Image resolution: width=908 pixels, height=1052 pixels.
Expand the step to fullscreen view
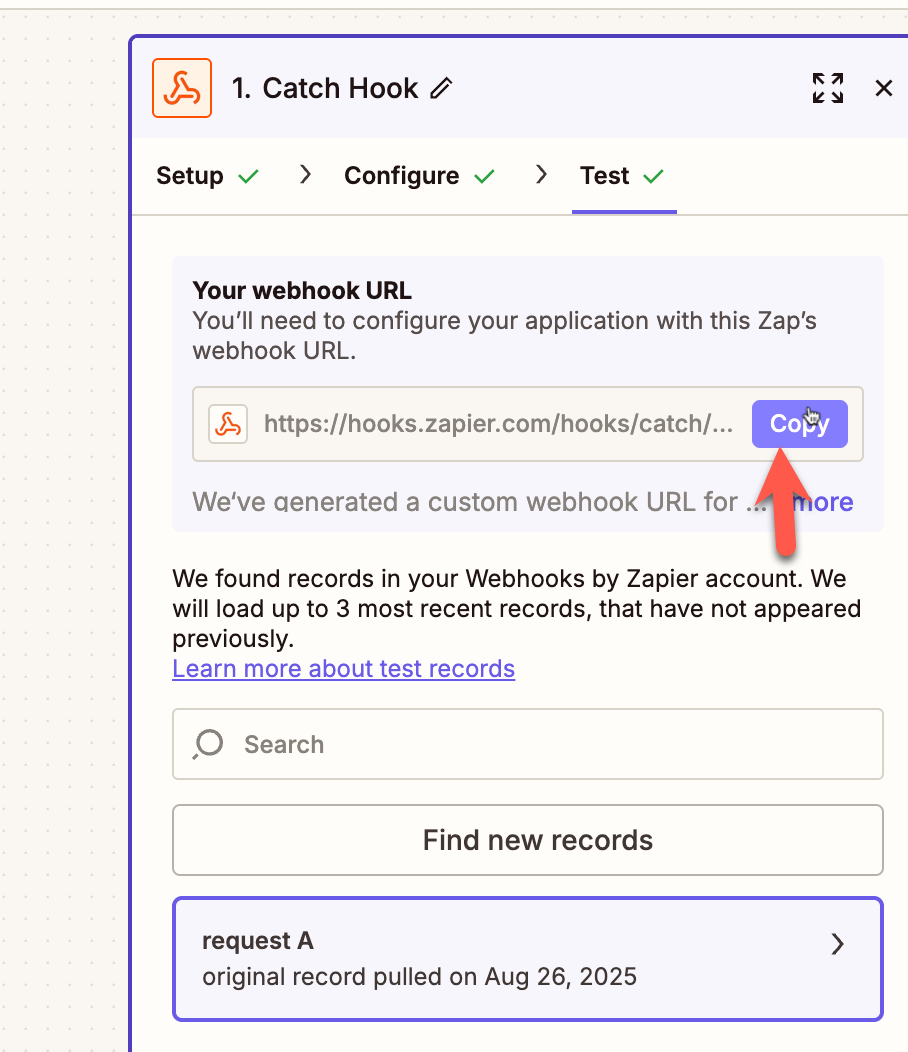pyautogui.click(x=827, y=88)
